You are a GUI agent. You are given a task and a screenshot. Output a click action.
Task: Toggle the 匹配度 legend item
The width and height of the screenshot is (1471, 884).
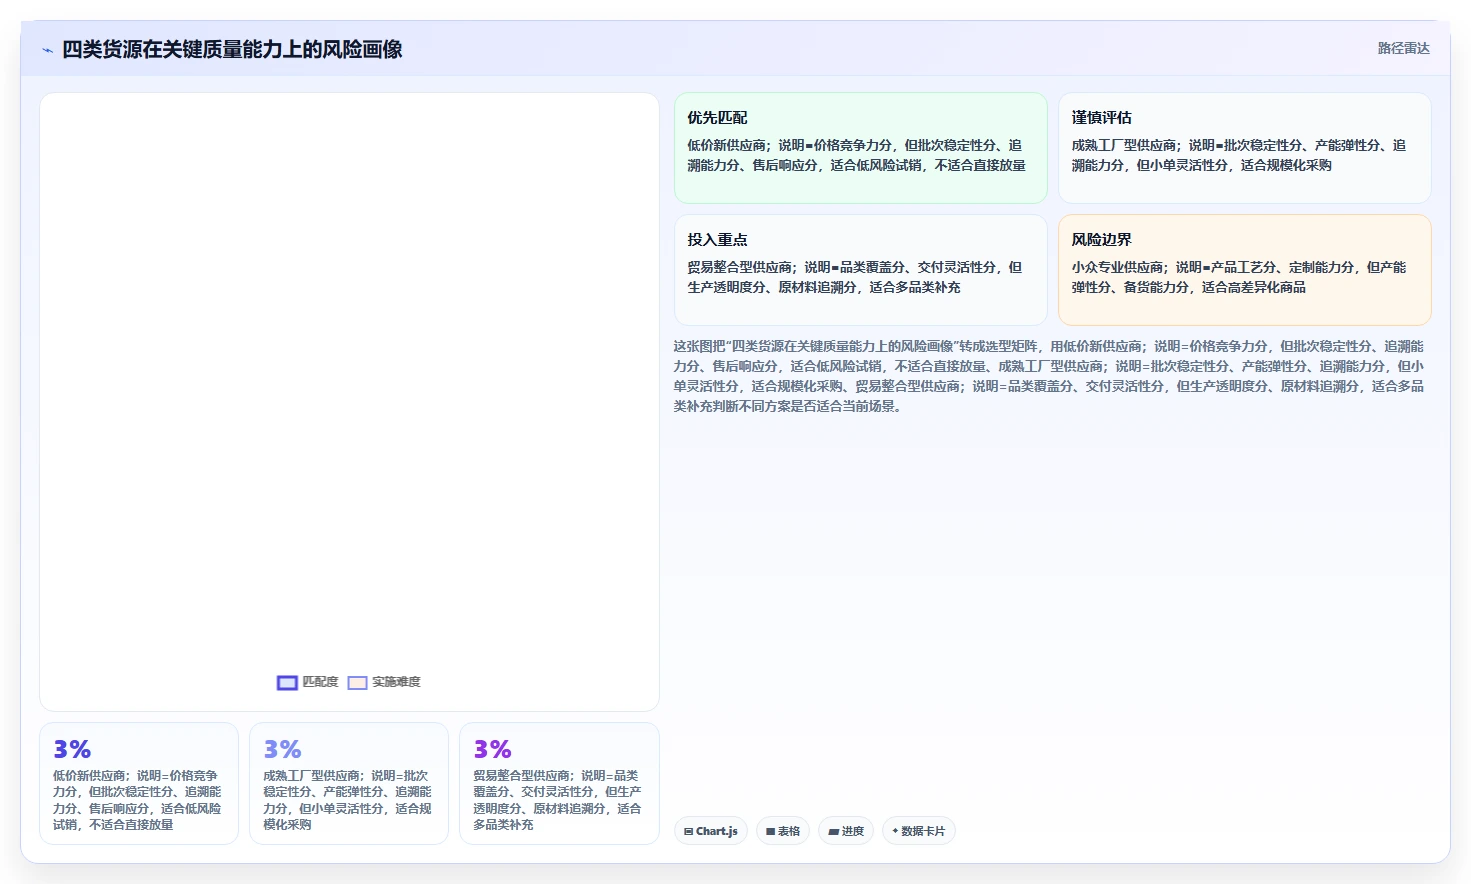308,682
